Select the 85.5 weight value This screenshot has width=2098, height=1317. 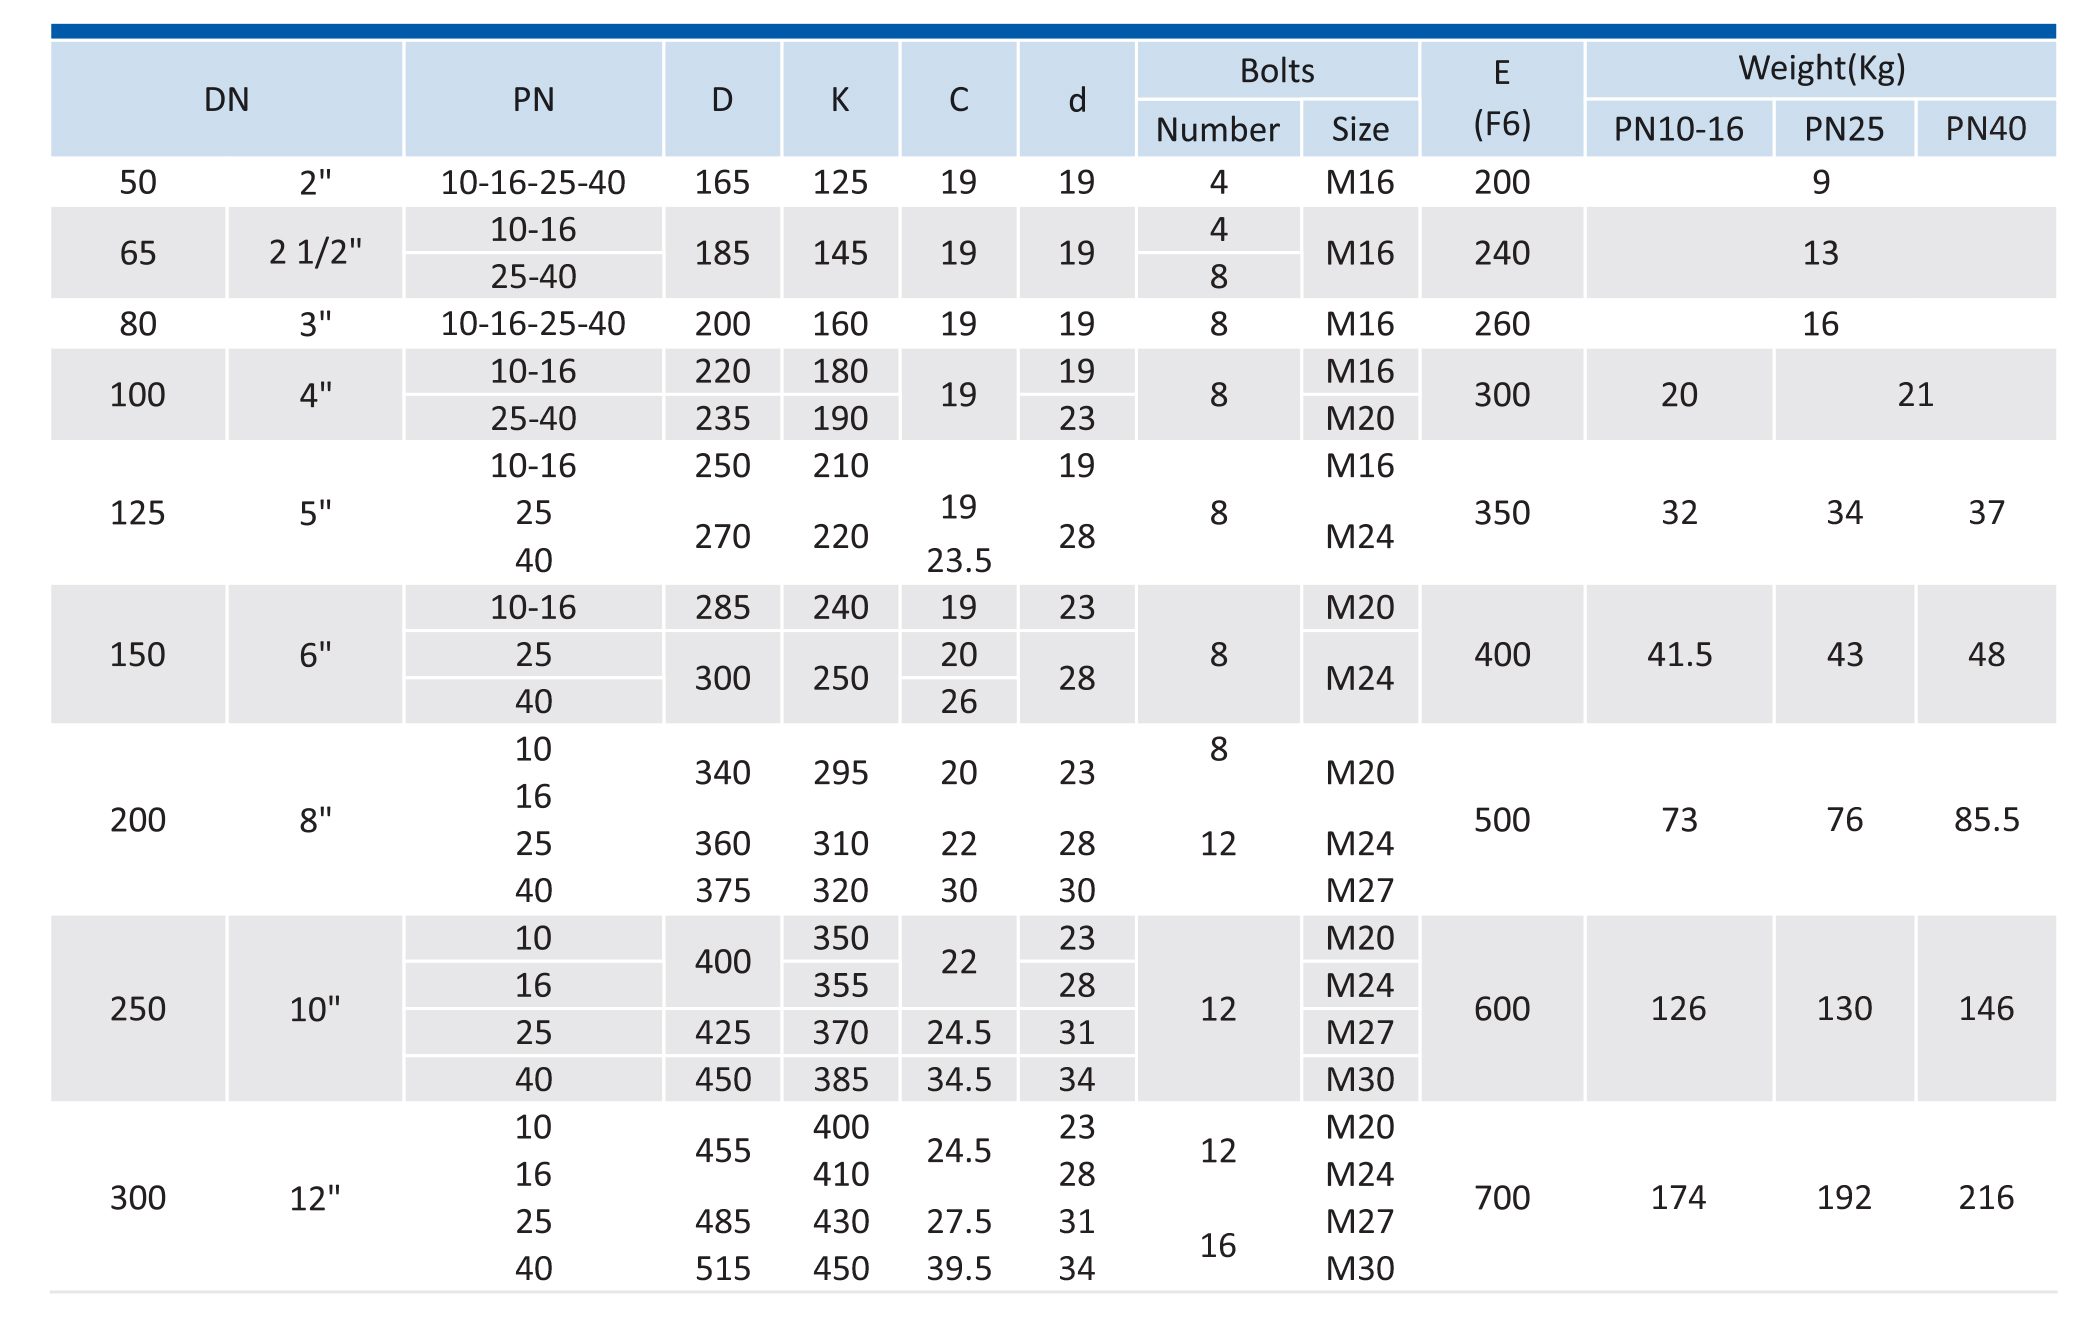[1986, 820]
